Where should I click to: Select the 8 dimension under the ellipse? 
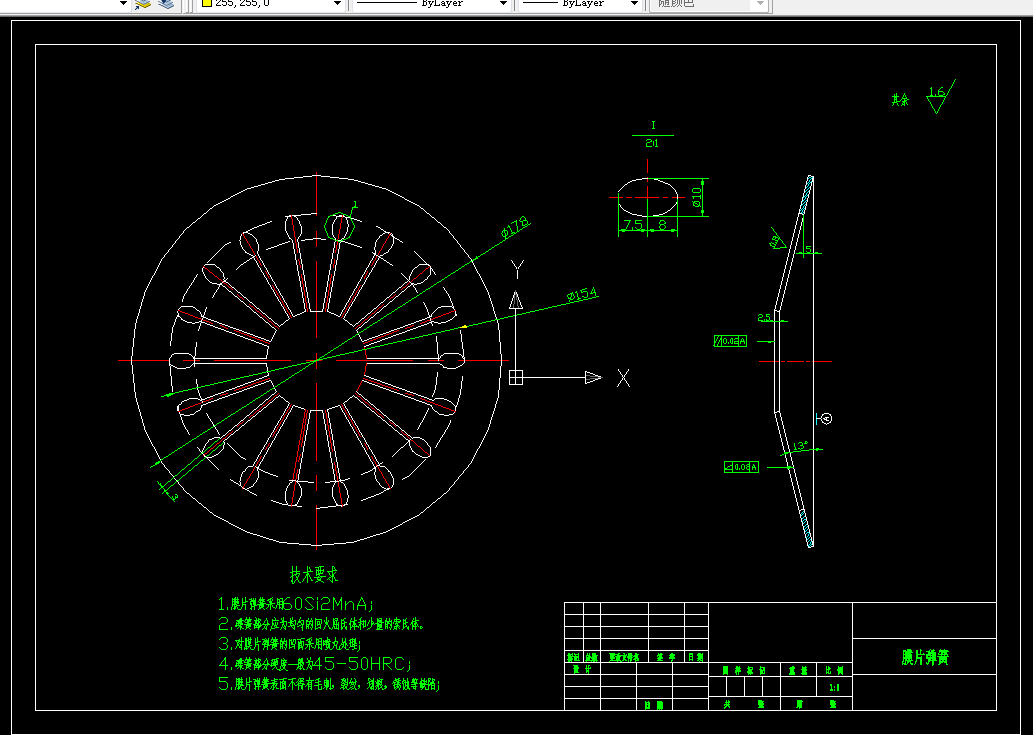(662, 225)
